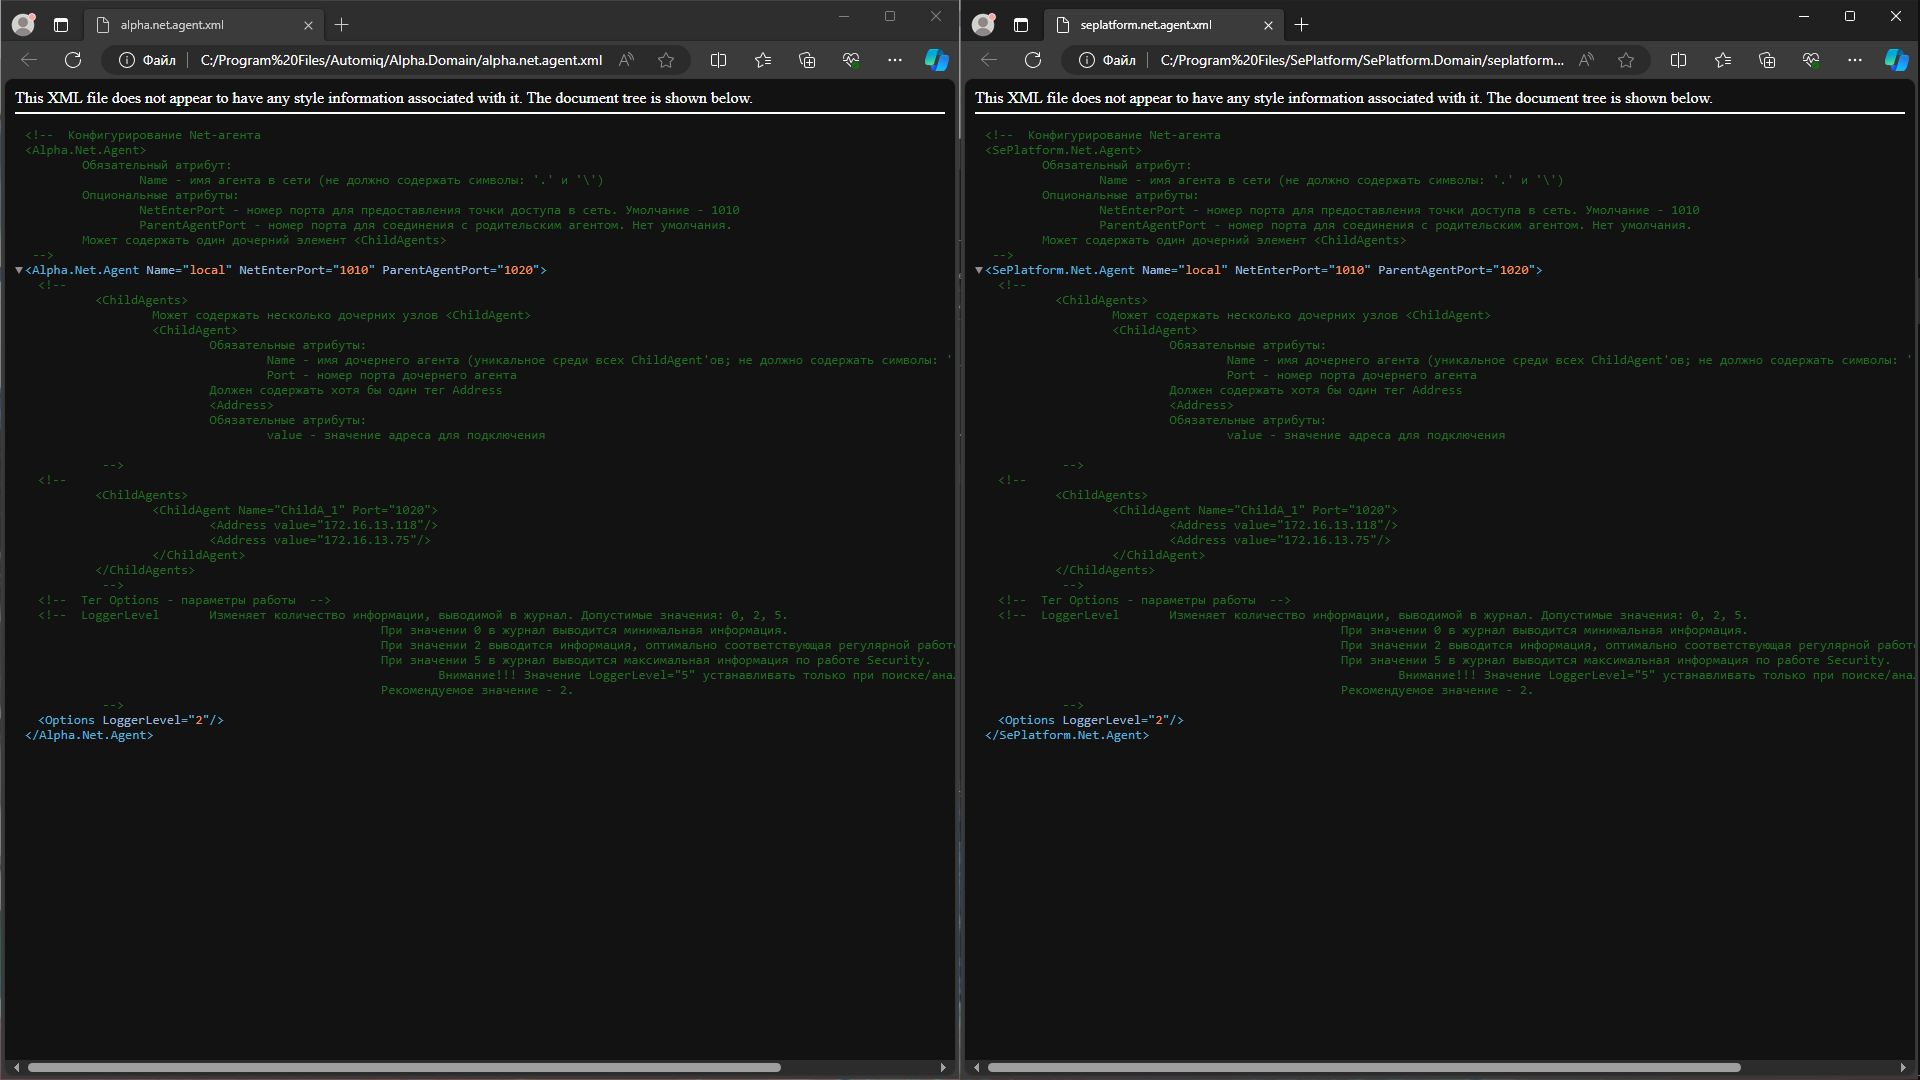
Task: Open tab actions menu in seplatform.net.agent.xml window
Action: [x=1021, y=25]
